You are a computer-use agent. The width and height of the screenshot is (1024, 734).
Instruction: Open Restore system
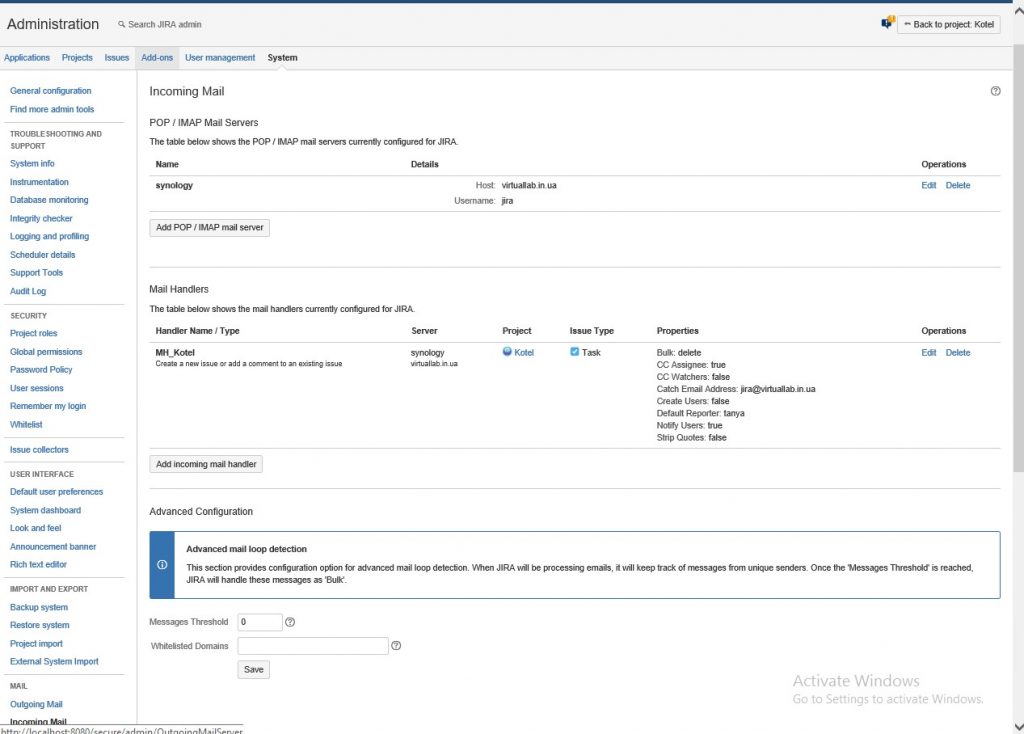coord(39,625)
